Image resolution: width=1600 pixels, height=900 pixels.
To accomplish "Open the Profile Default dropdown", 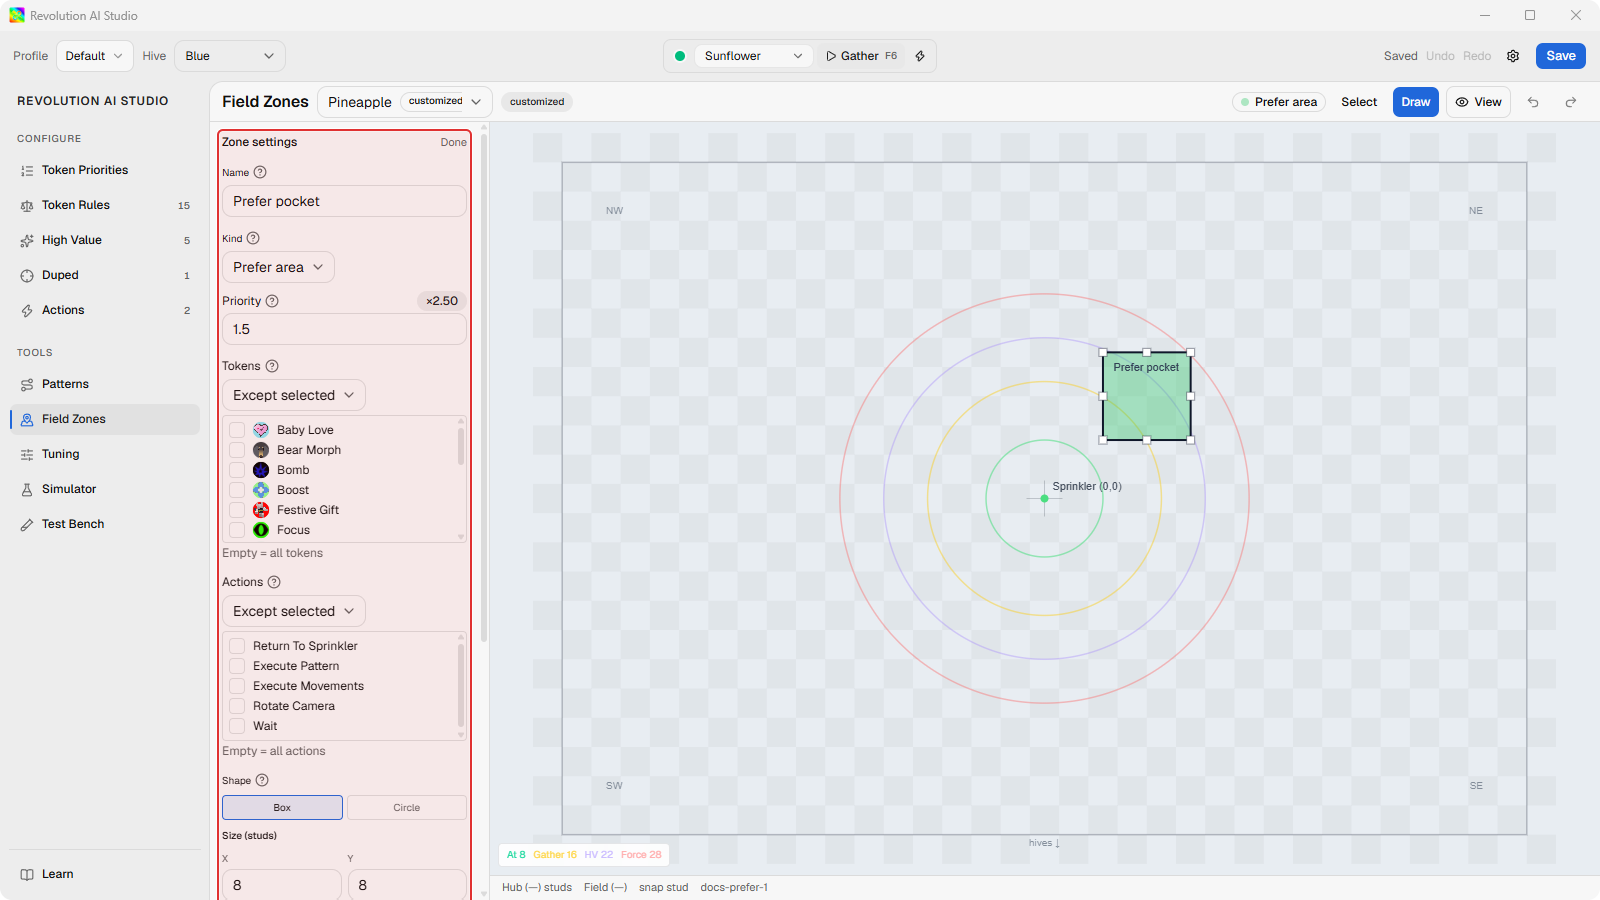I will point(95,56).
